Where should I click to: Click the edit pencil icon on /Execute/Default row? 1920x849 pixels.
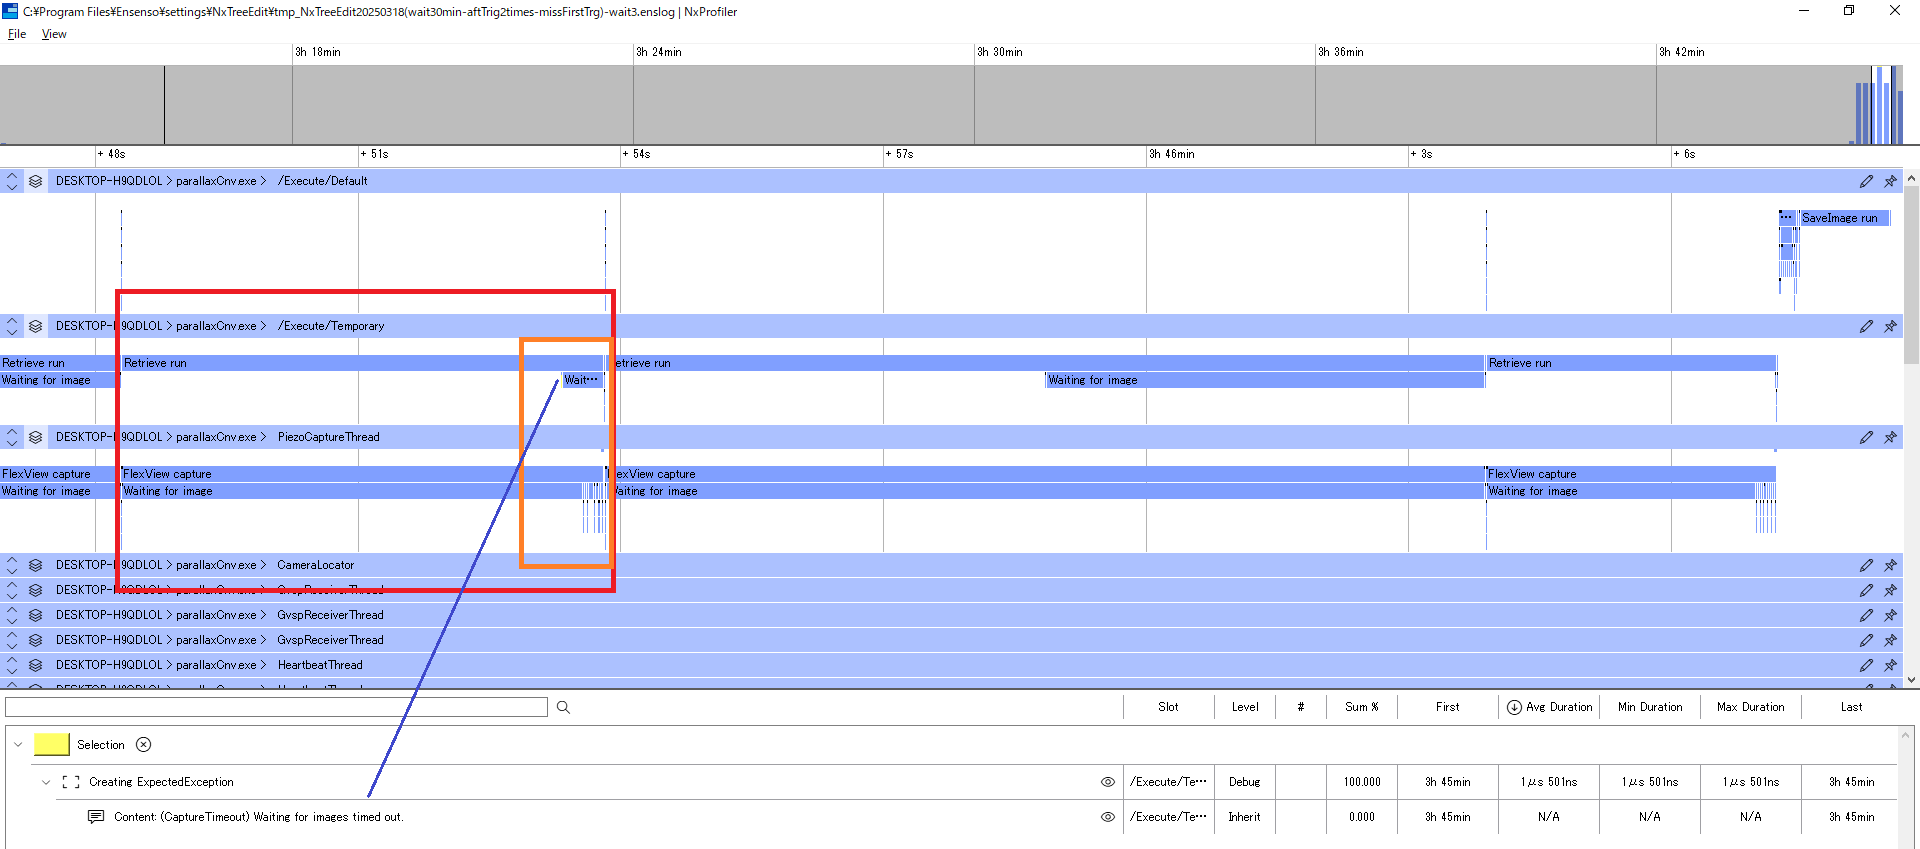(1866, 181)
